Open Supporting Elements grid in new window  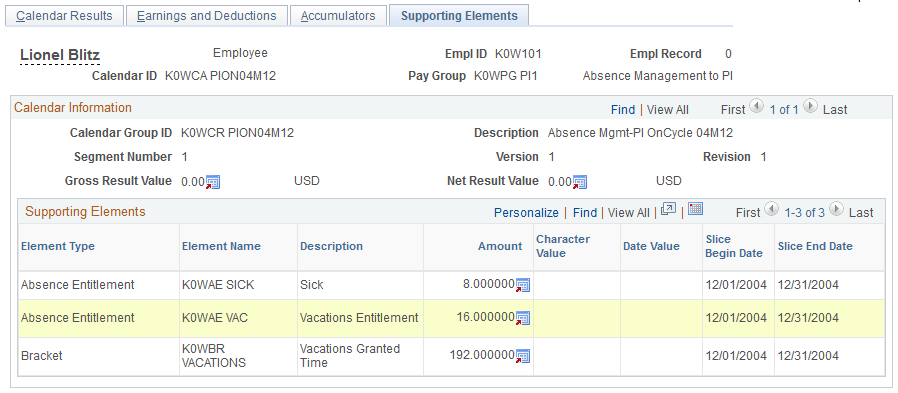(668, 210)
